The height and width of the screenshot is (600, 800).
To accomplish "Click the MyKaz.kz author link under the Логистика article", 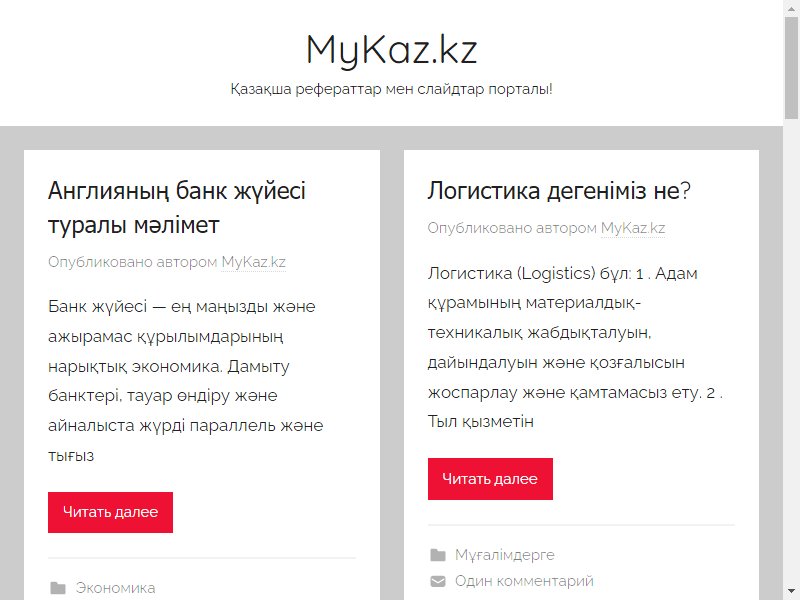I will pos(633,228).
